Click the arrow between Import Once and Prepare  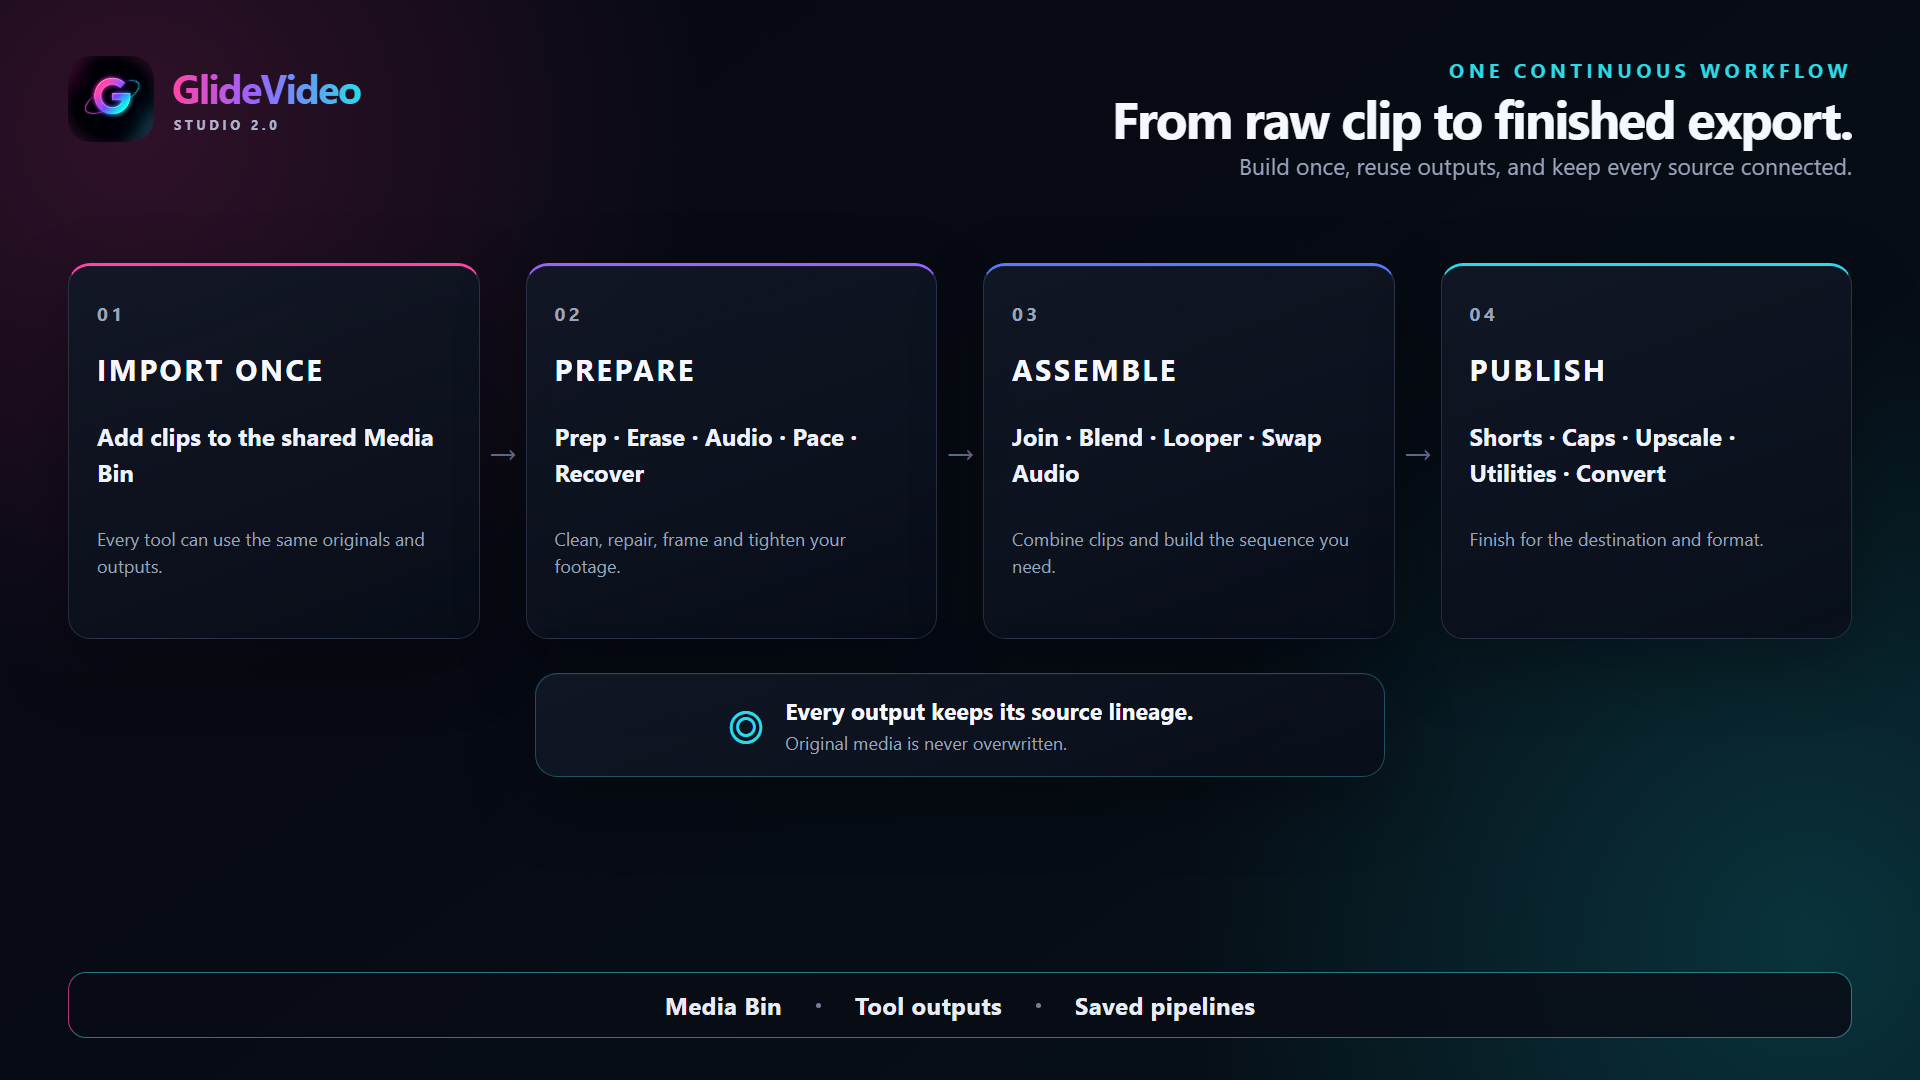pyautogui.click(x=503, y=455)
